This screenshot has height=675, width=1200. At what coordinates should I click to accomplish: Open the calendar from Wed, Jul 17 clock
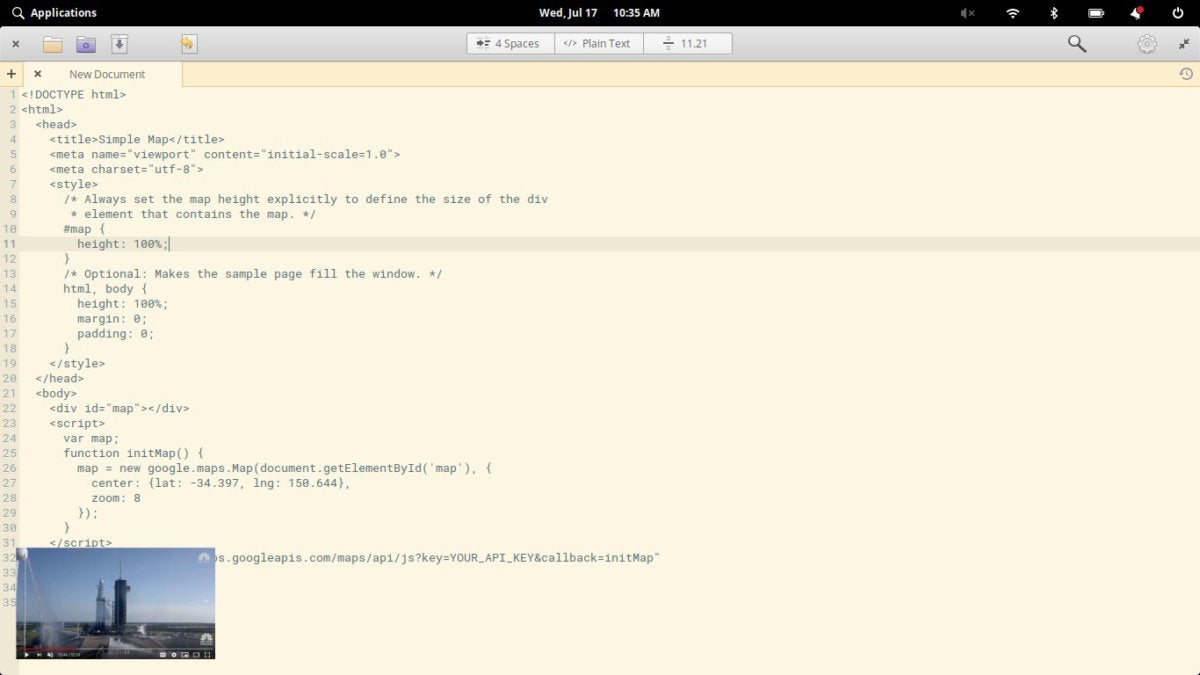click(600, 13)
